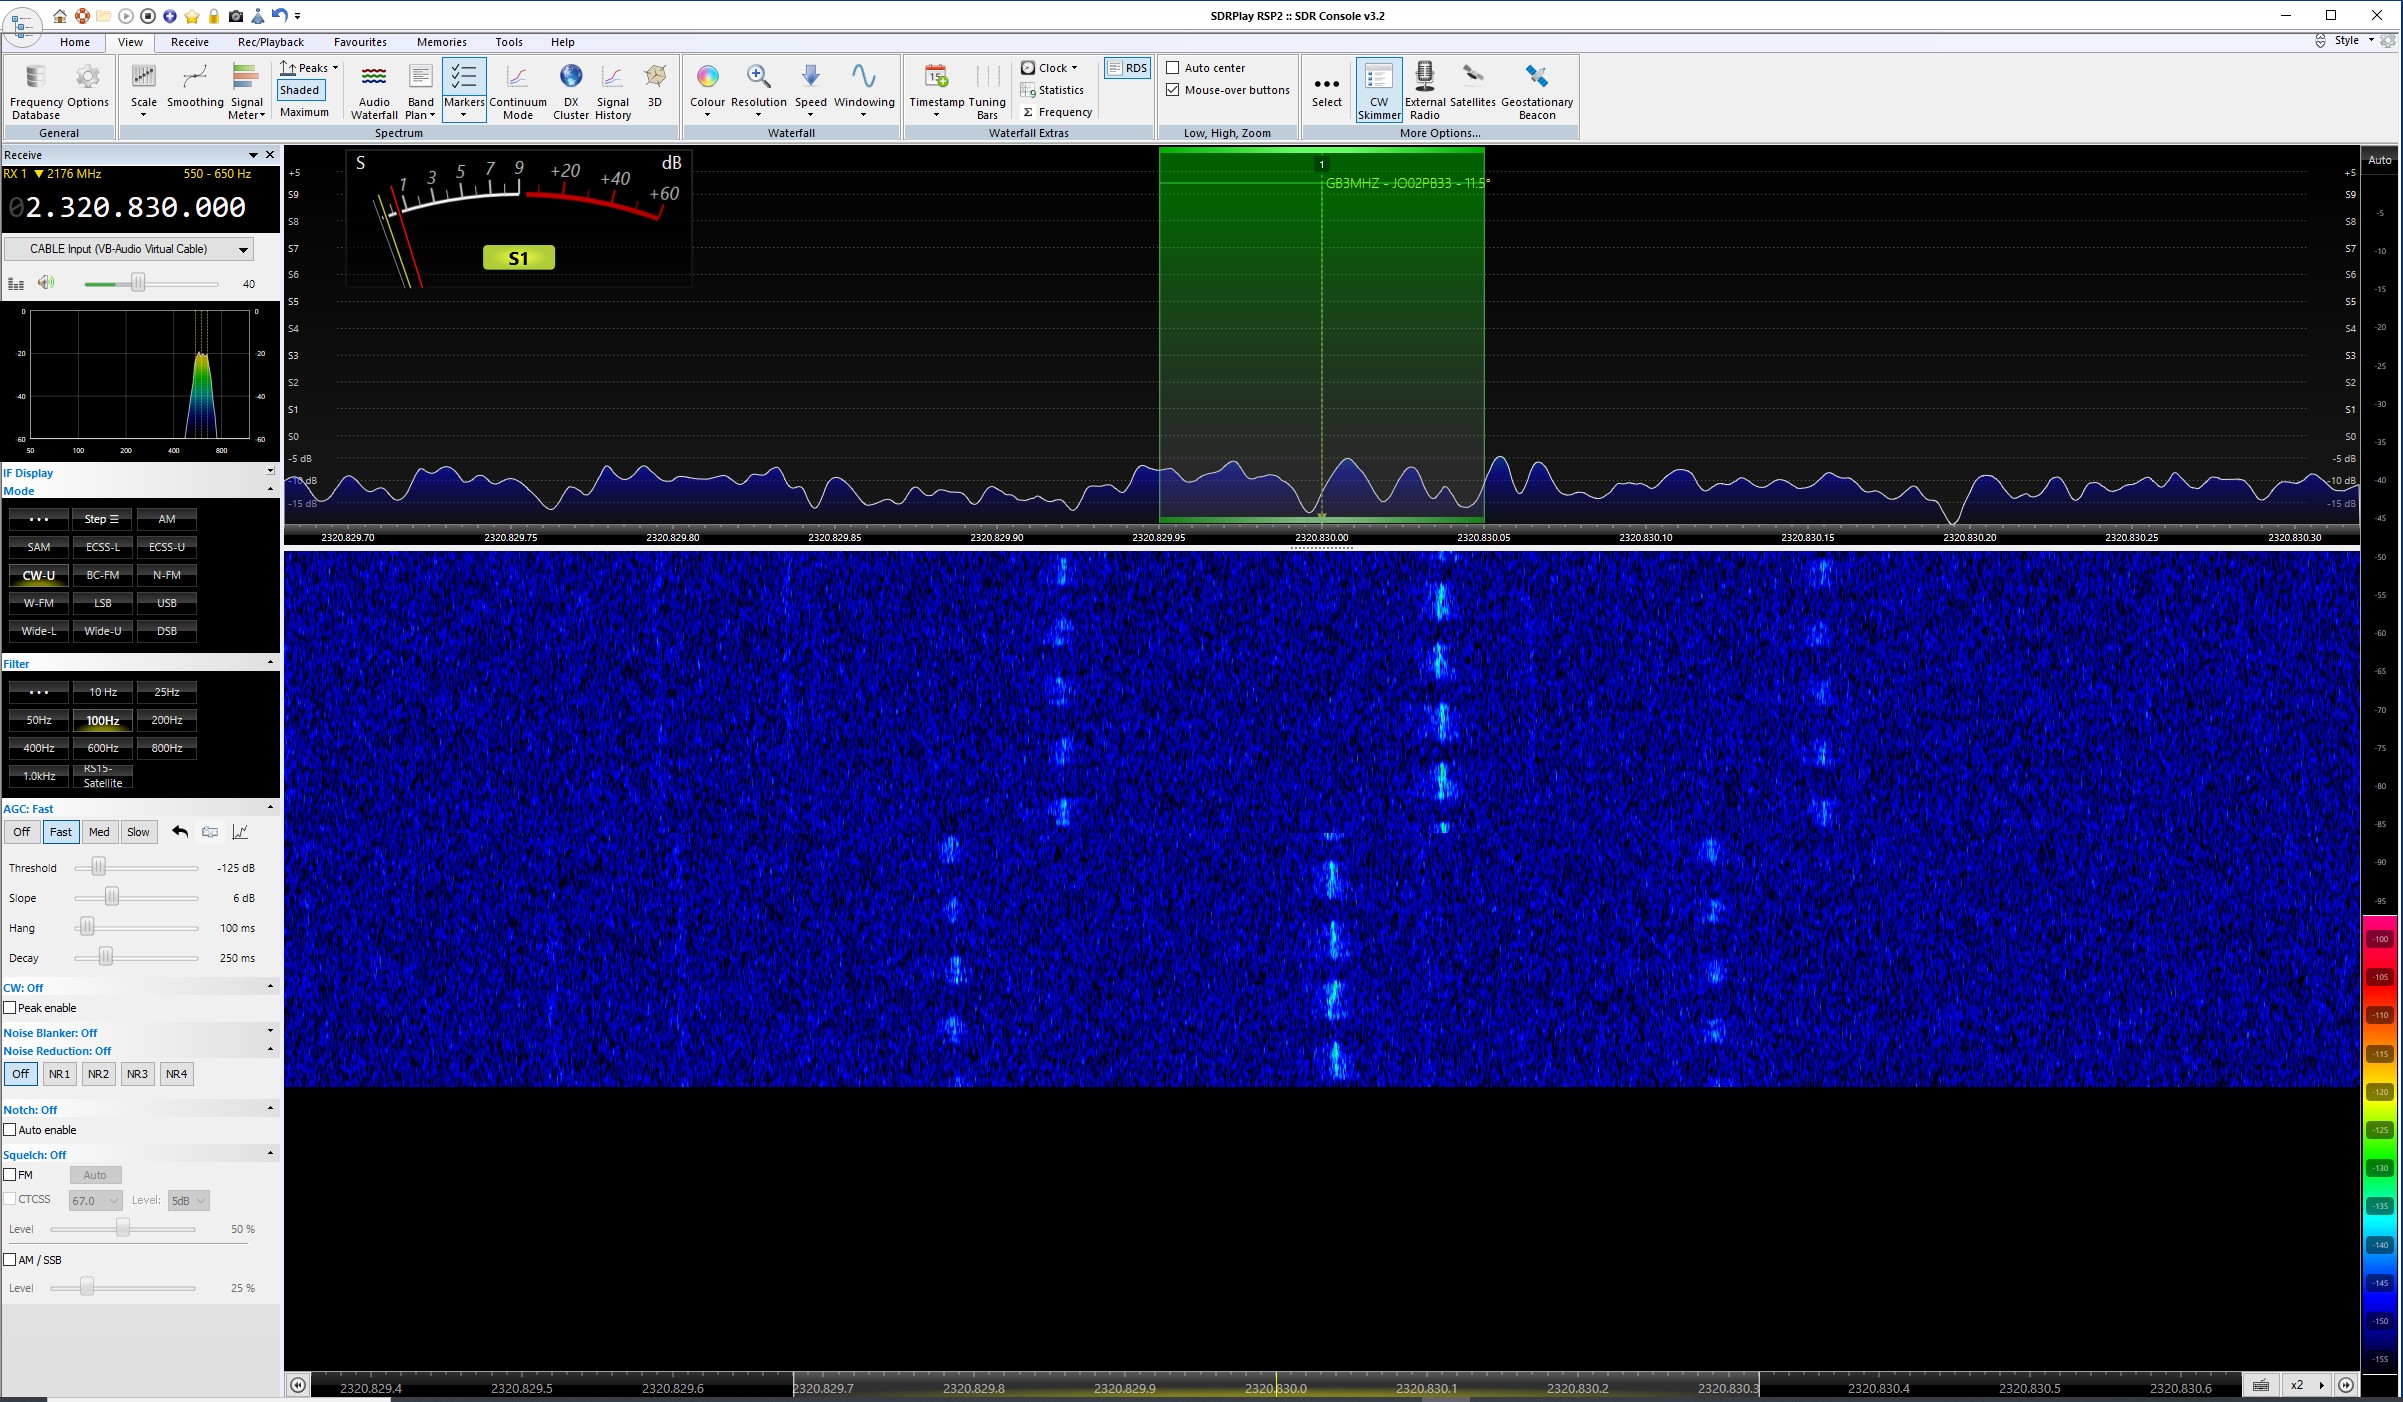Click the Signal History icon
Image resolution: width=2403 pixels, height=1402 pixels.
click(612, 88)
